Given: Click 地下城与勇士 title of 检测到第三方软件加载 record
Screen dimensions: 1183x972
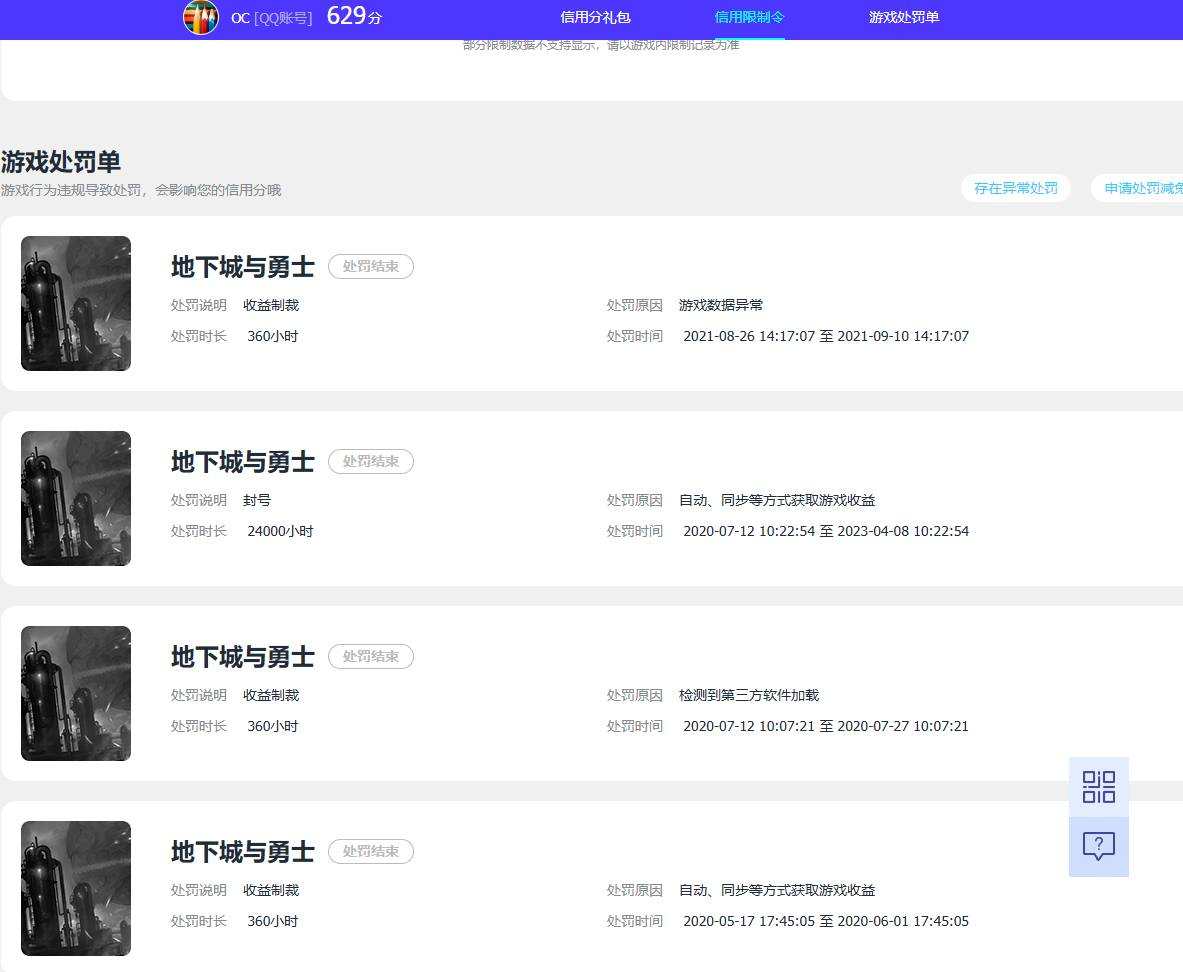Looking at the screenshot, I should pyautogui.click(x=243, y=657).
